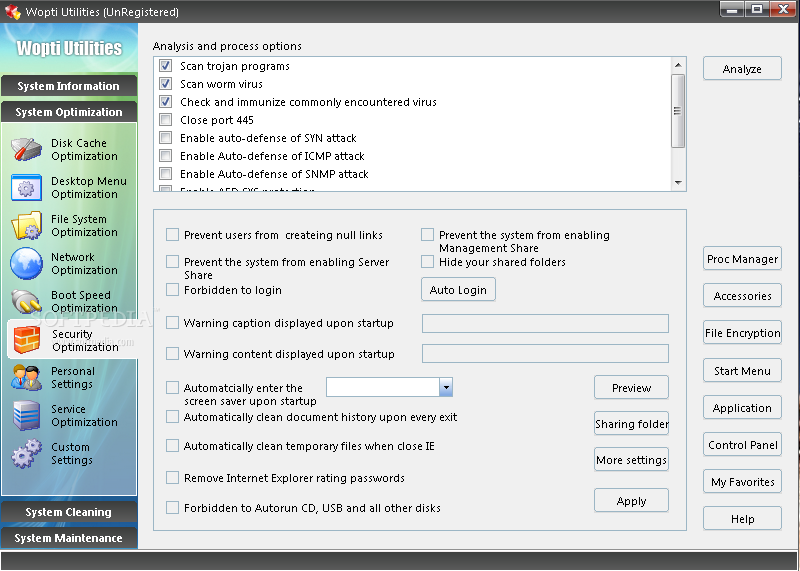The image size is (800, 571).
Task: Select Security Optimization firewall icon
Action: pyautogui.click(x=27, y=340)
